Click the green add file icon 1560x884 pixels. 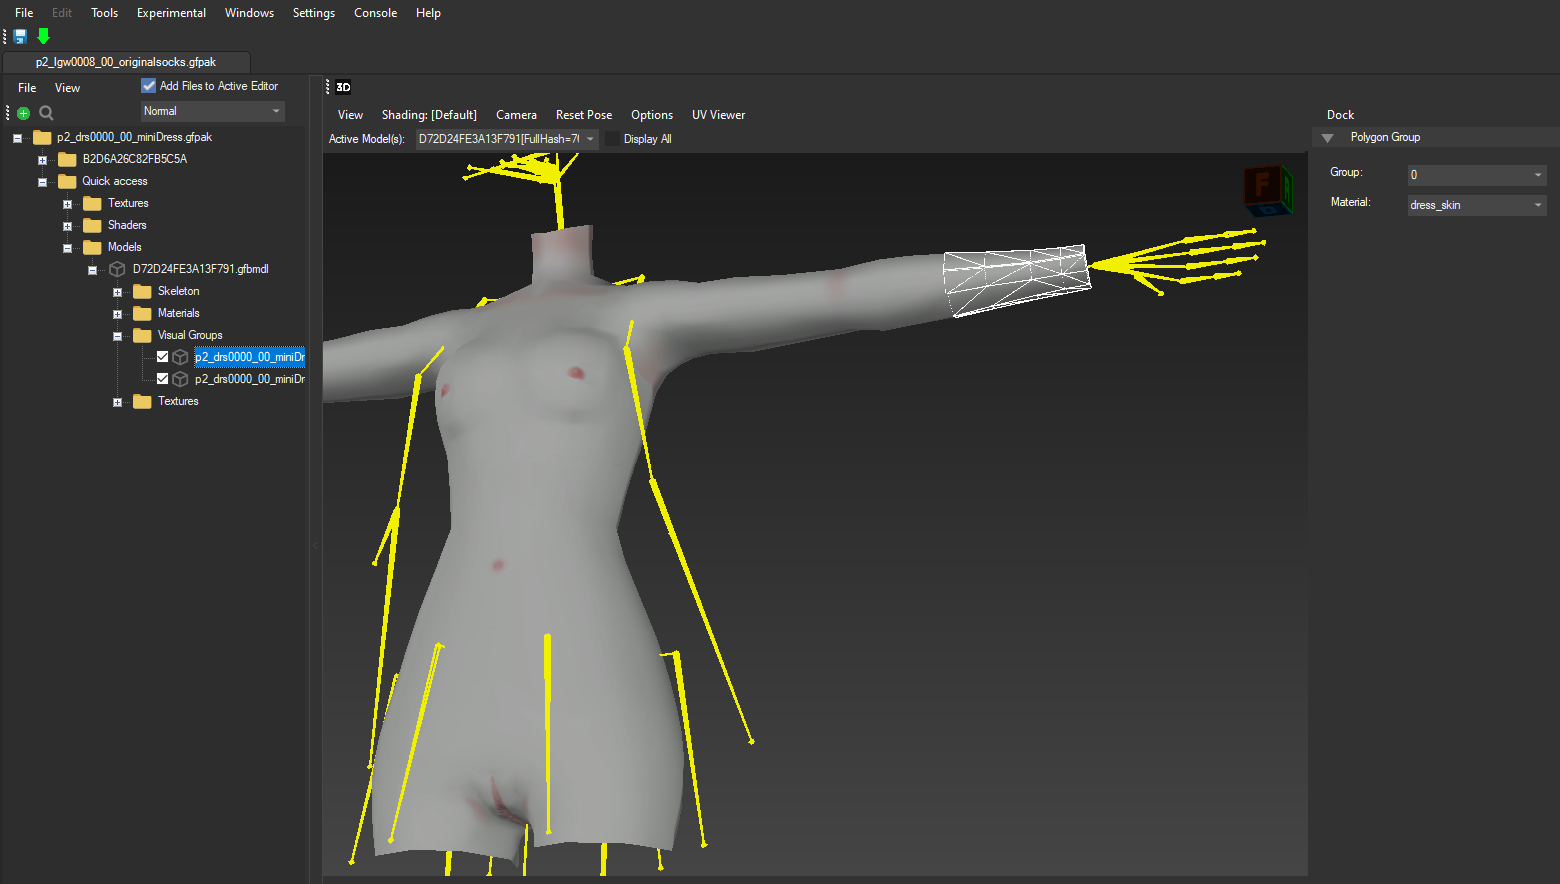(23, 113)
